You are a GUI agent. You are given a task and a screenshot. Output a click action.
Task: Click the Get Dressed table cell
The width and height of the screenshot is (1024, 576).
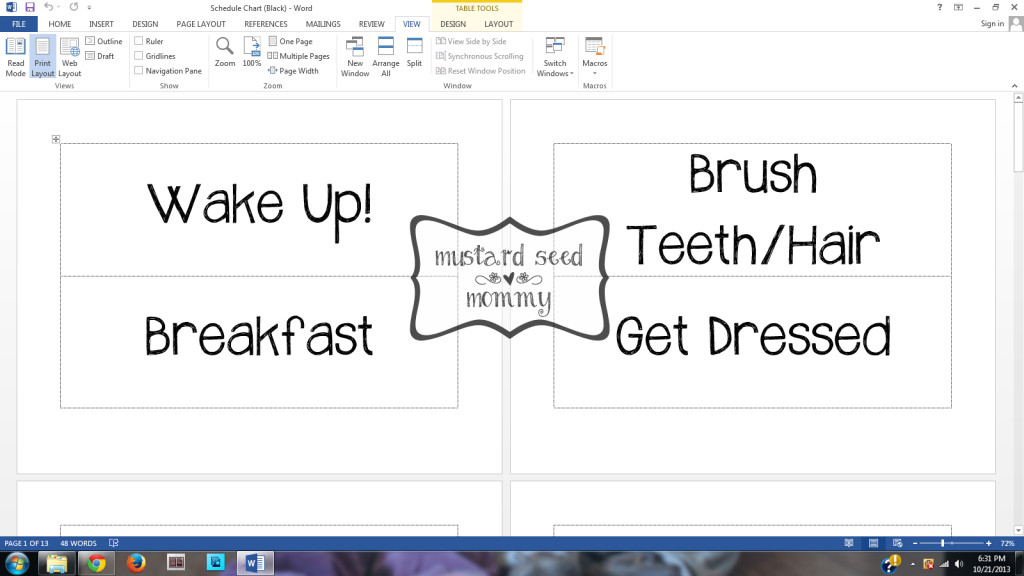point(752,342)
